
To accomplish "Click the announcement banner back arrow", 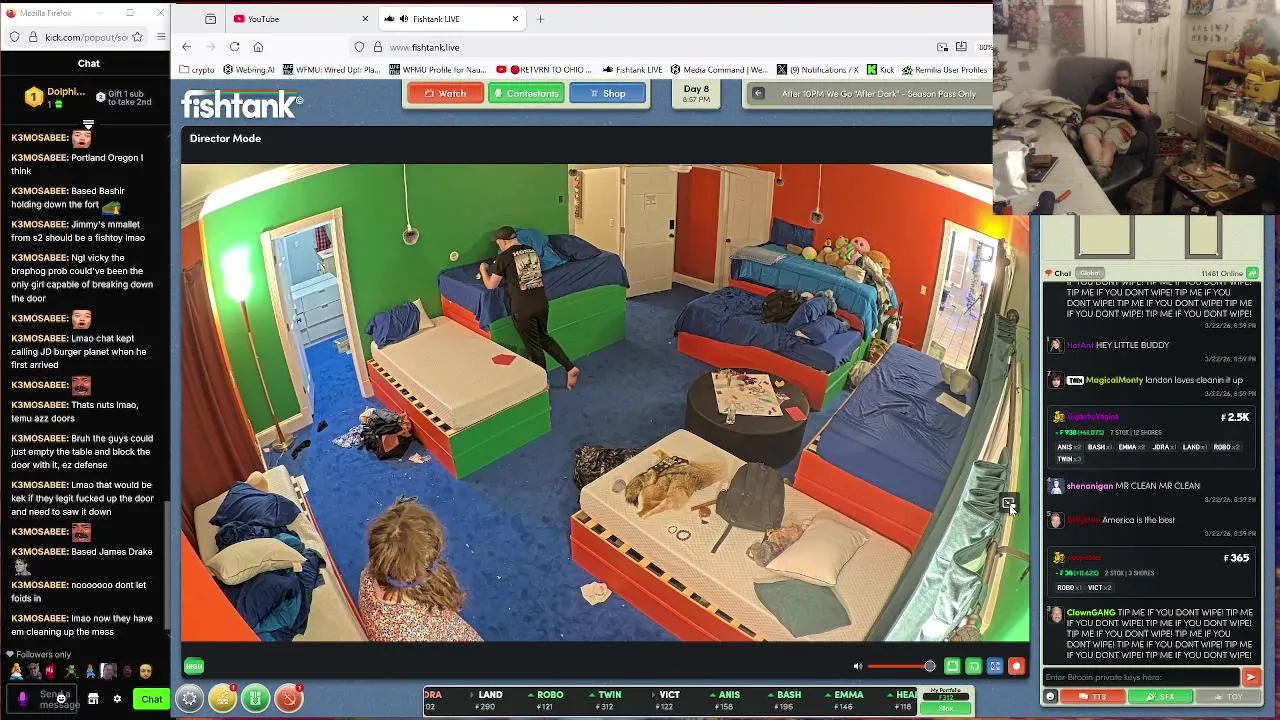I will (758, 93).
